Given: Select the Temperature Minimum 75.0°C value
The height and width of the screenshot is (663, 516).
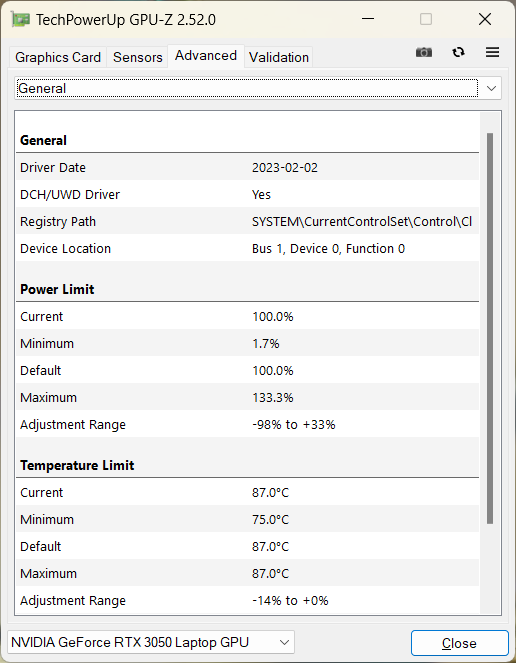Looking at the screenshot, I should point(270,519).
